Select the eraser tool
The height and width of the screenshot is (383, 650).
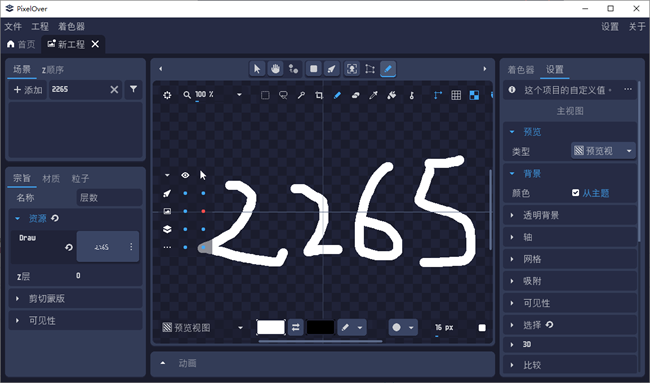[355, 95]
